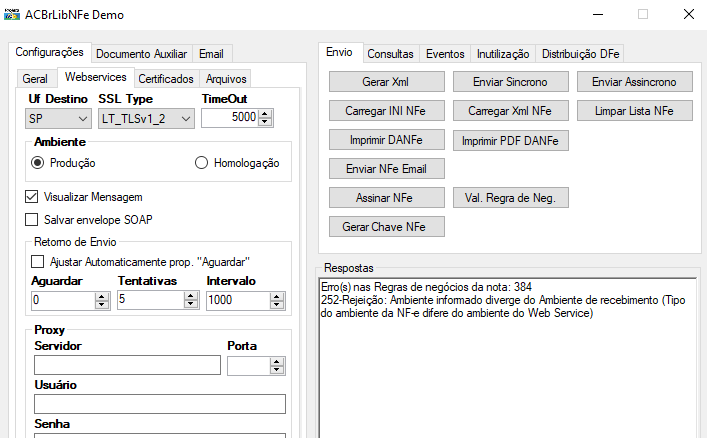Enable Salvar envelope SOAP checkbox
Viewport: 707px width, 438px height.
coord(32,220)
